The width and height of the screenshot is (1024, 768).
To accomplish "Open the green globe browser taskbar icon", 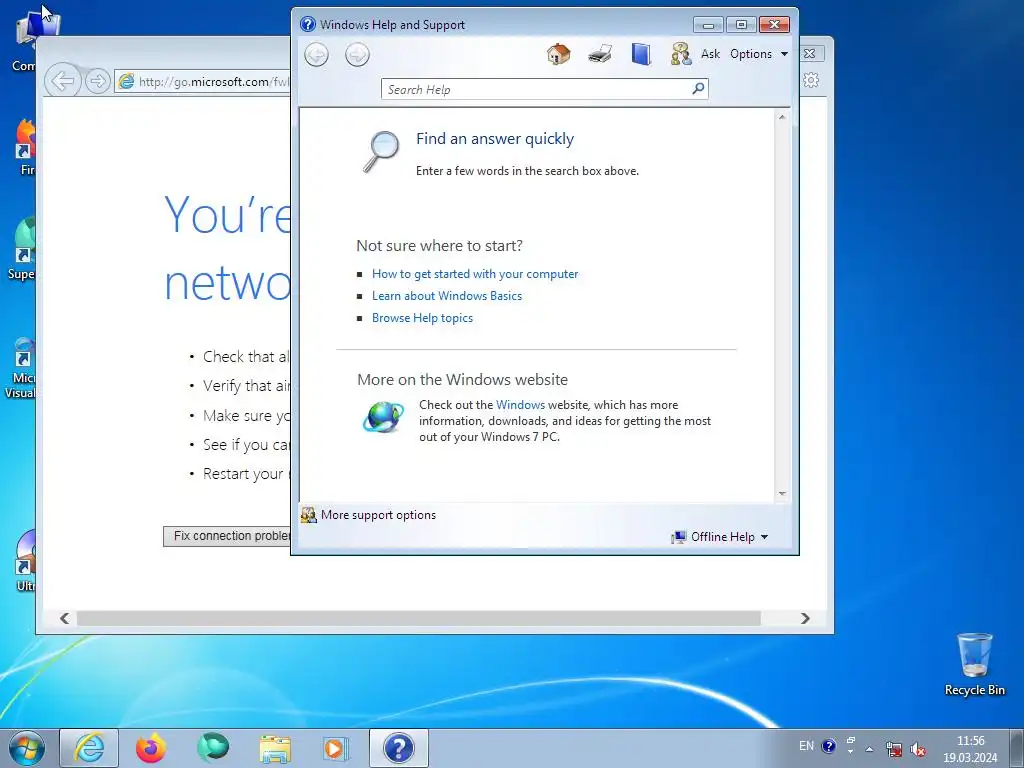I will (x=213, y=748).
